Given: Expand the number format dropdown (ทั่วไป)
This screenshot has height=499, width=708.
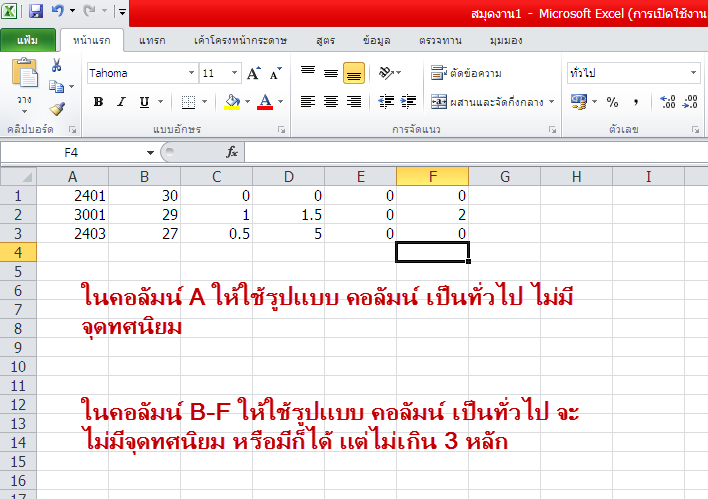Looking at the screenshot, I should point(693,74).
